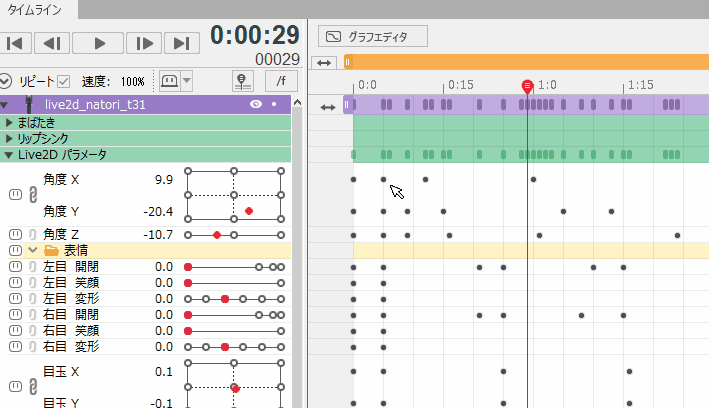Expand the リップシンク group

pos(9,138)
